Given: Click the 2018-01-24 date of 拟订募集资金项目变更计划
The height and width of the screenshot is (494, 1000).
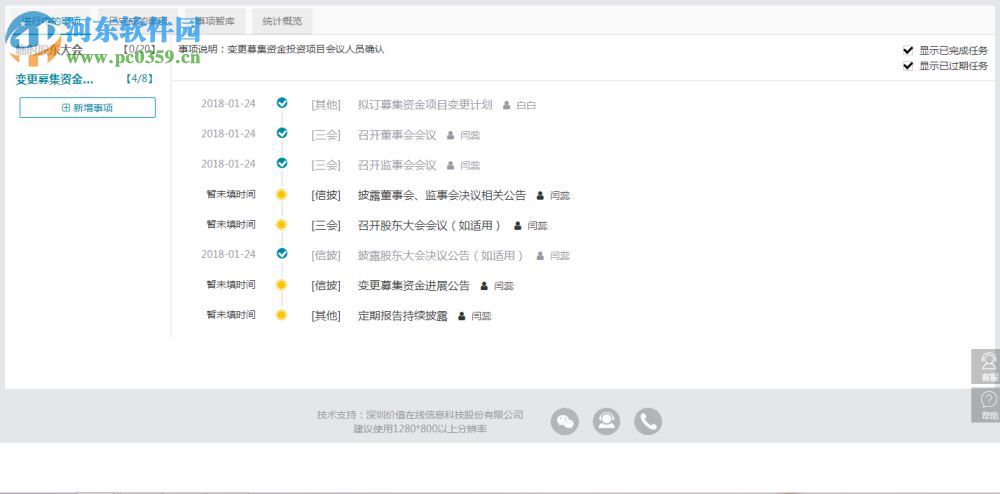Looking at the screenshot, I should coord(228,103).
